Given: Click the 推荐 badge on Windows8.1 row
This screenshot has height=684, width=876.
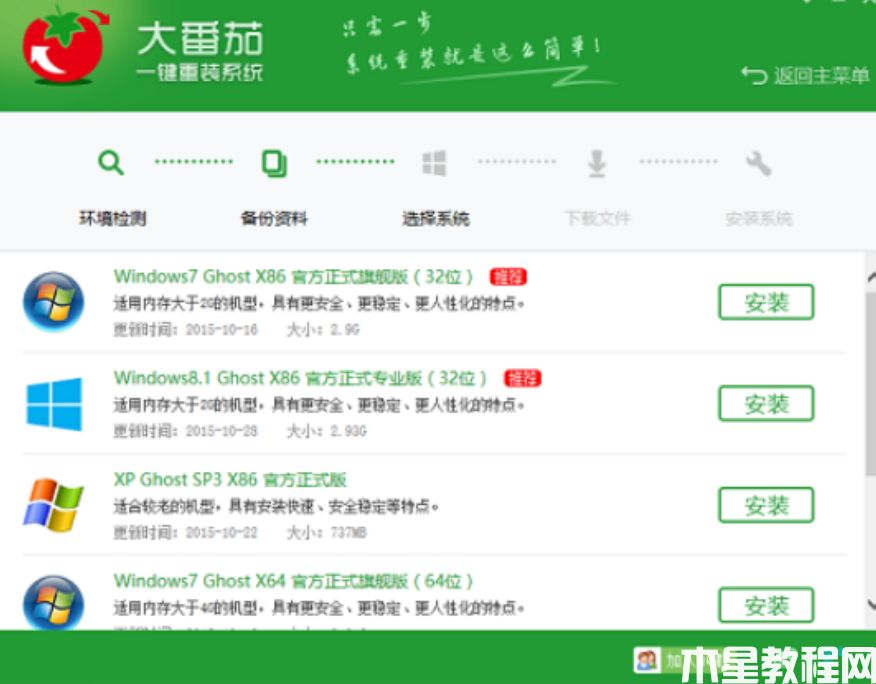Looking at the screenshot, I should point(522,378).
